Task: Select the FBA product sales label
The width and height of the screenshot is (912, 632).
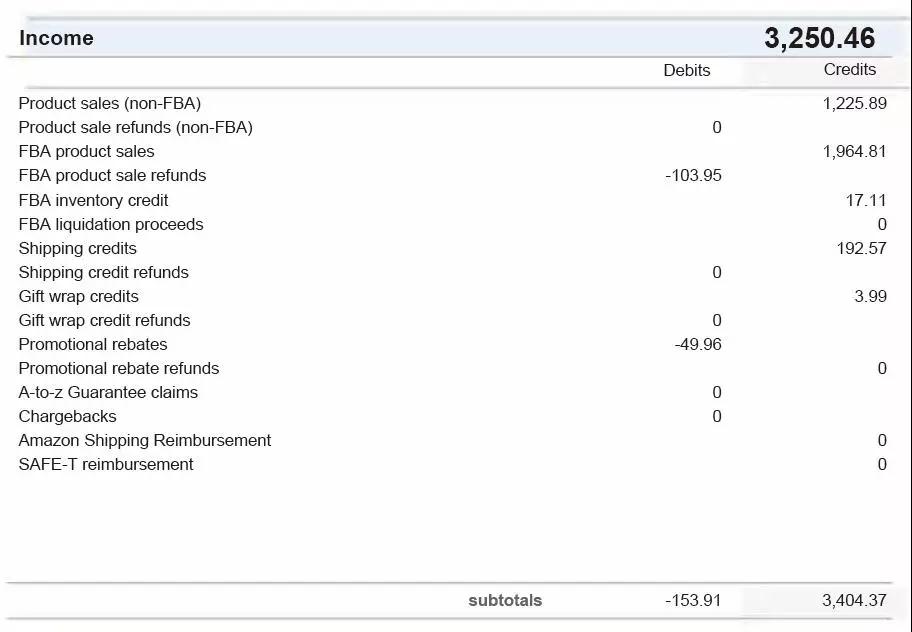Action: [x=87, y=151]
